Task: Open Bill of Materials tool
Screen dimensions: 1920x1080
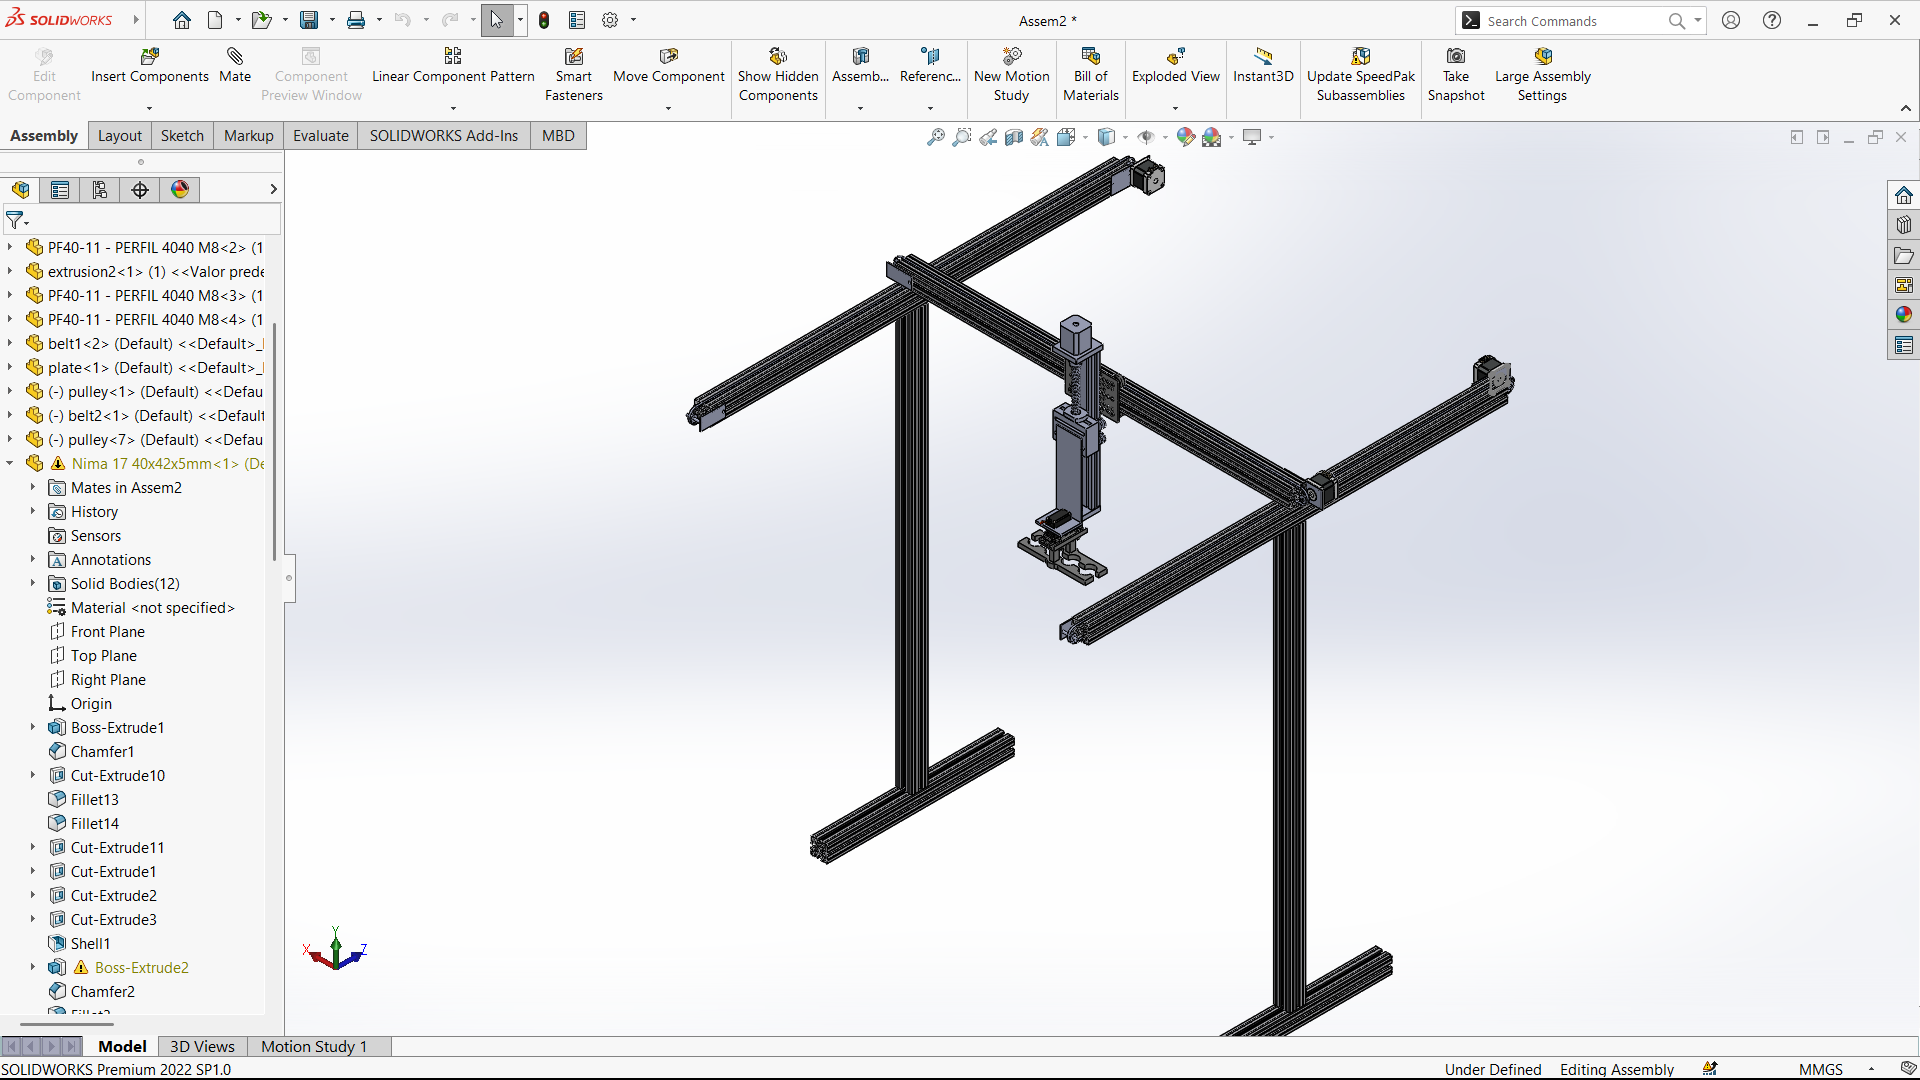Action: point(1090,75)
